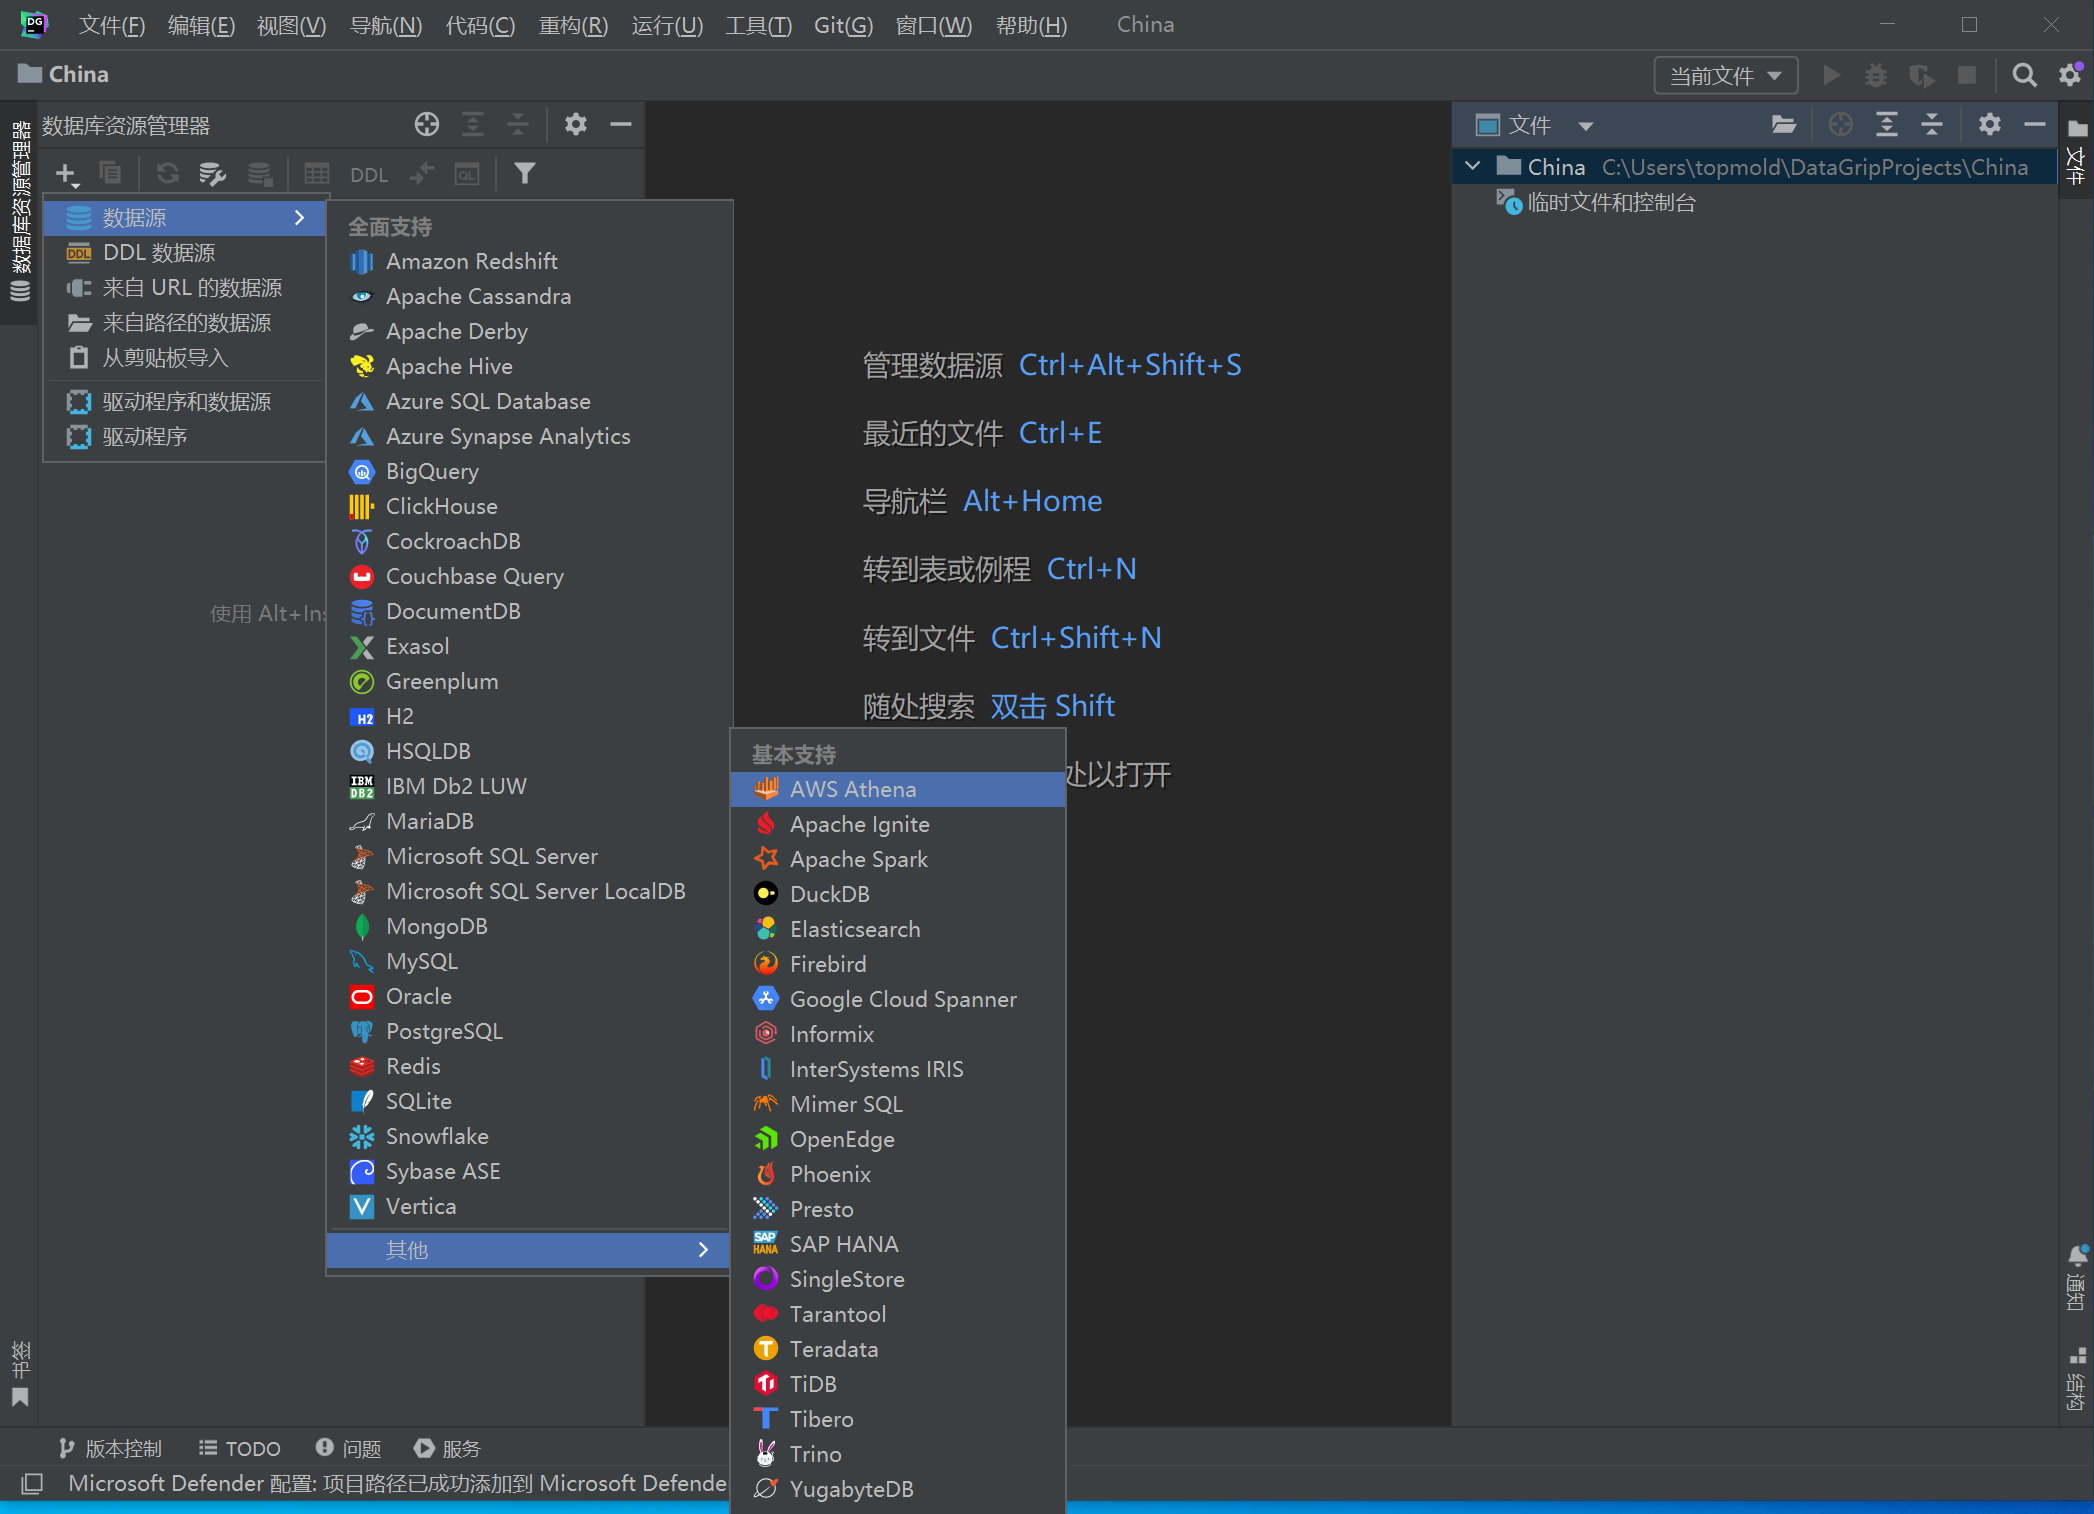
Task: Select DDL 数据源 menu entry
Action: point(185,253)
